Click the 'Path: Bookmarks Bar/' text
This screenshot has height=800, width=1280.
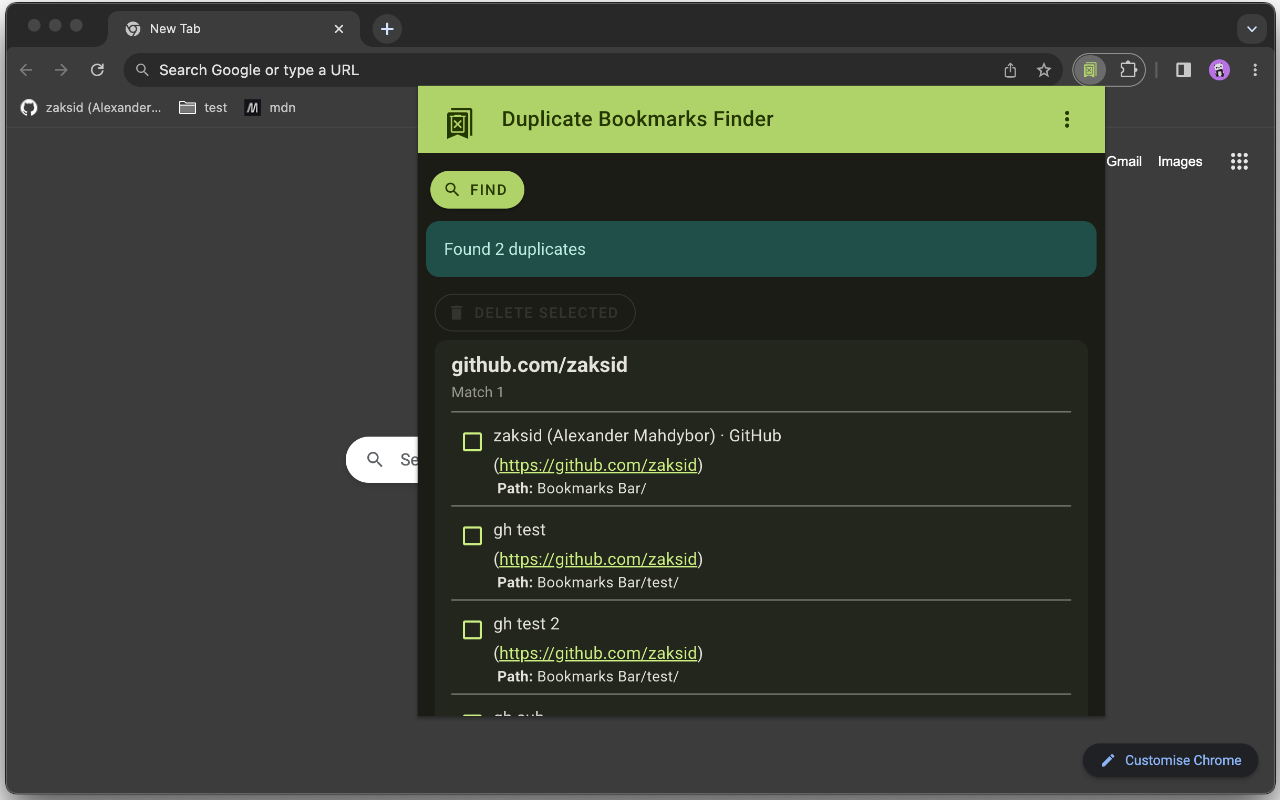[572, 489]
